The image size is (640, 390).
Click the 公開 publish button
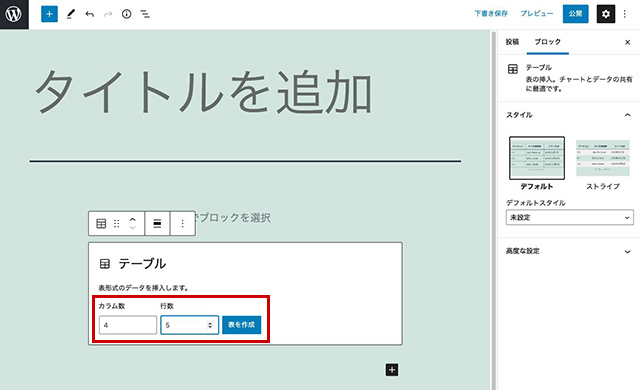click(x=576, y=14)
